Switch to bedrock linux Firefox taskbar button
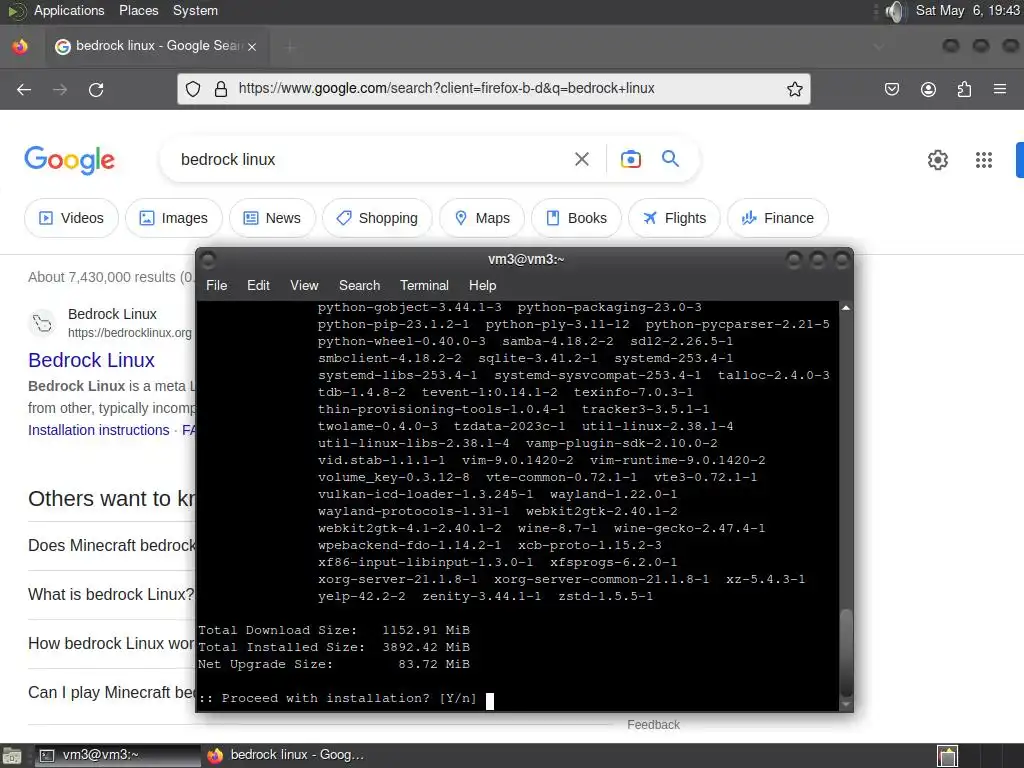The width and height of the screenshot is (1024, 768). [285, 756]
